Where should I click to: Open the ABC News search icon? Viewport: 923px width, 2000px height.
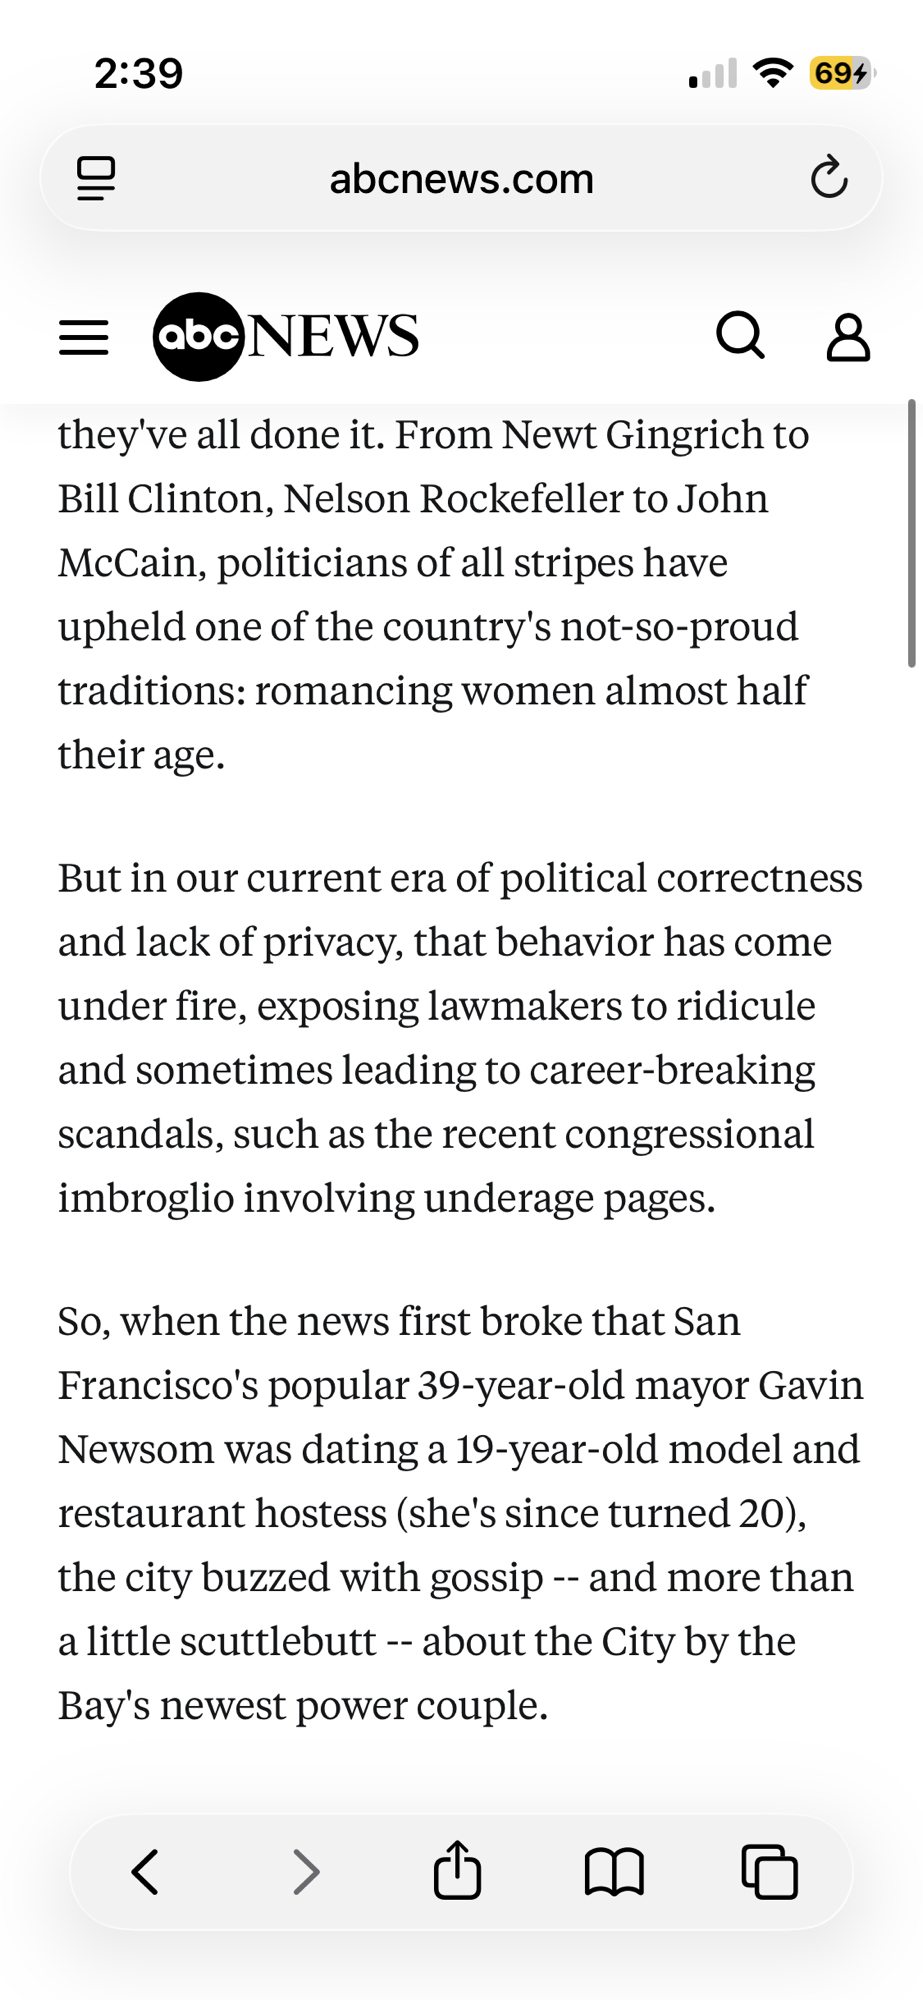(x=741, y=336)
